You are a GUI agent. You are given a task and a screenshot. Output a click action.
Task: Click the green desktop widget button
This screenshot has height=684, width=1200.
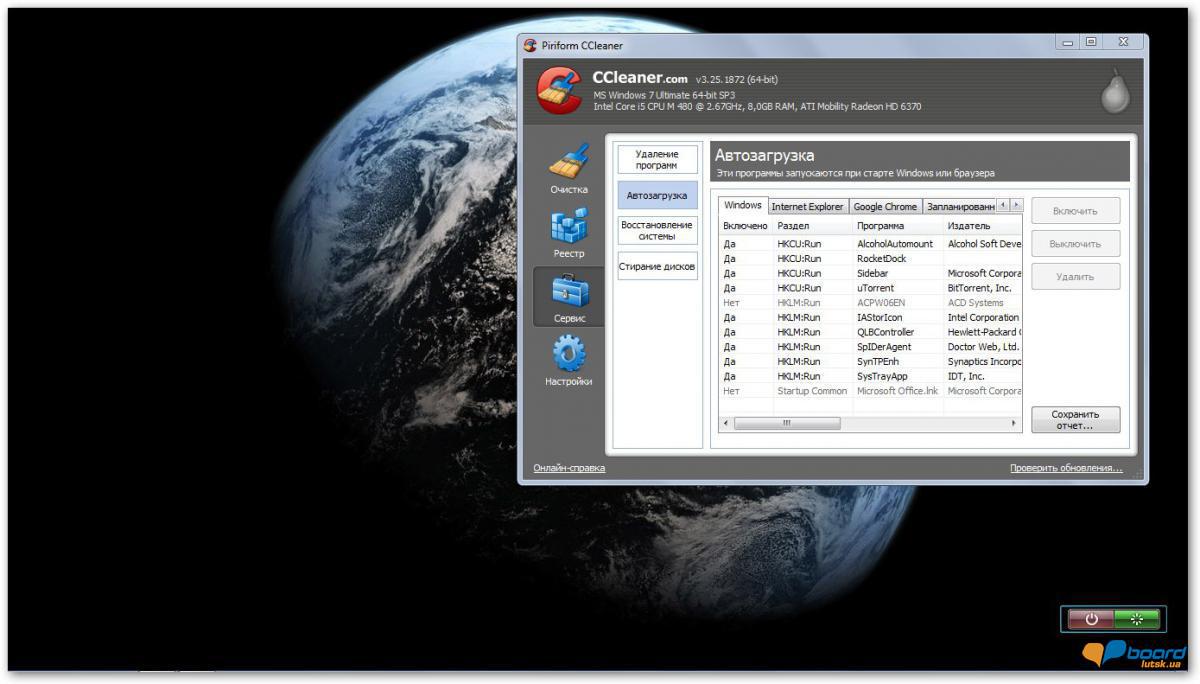[1136, 619]
